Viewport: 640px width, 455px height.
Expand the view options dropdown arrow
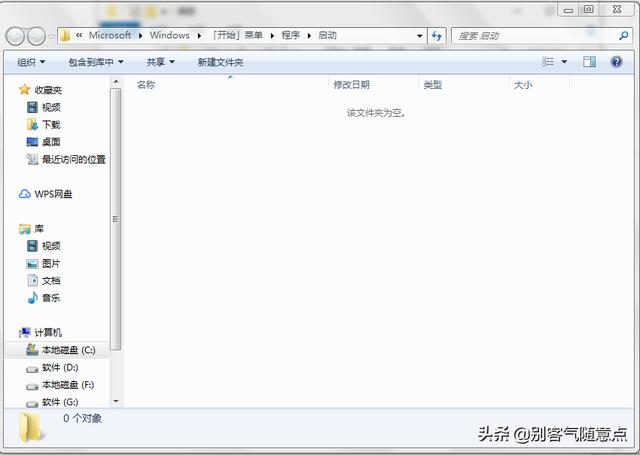564,62
